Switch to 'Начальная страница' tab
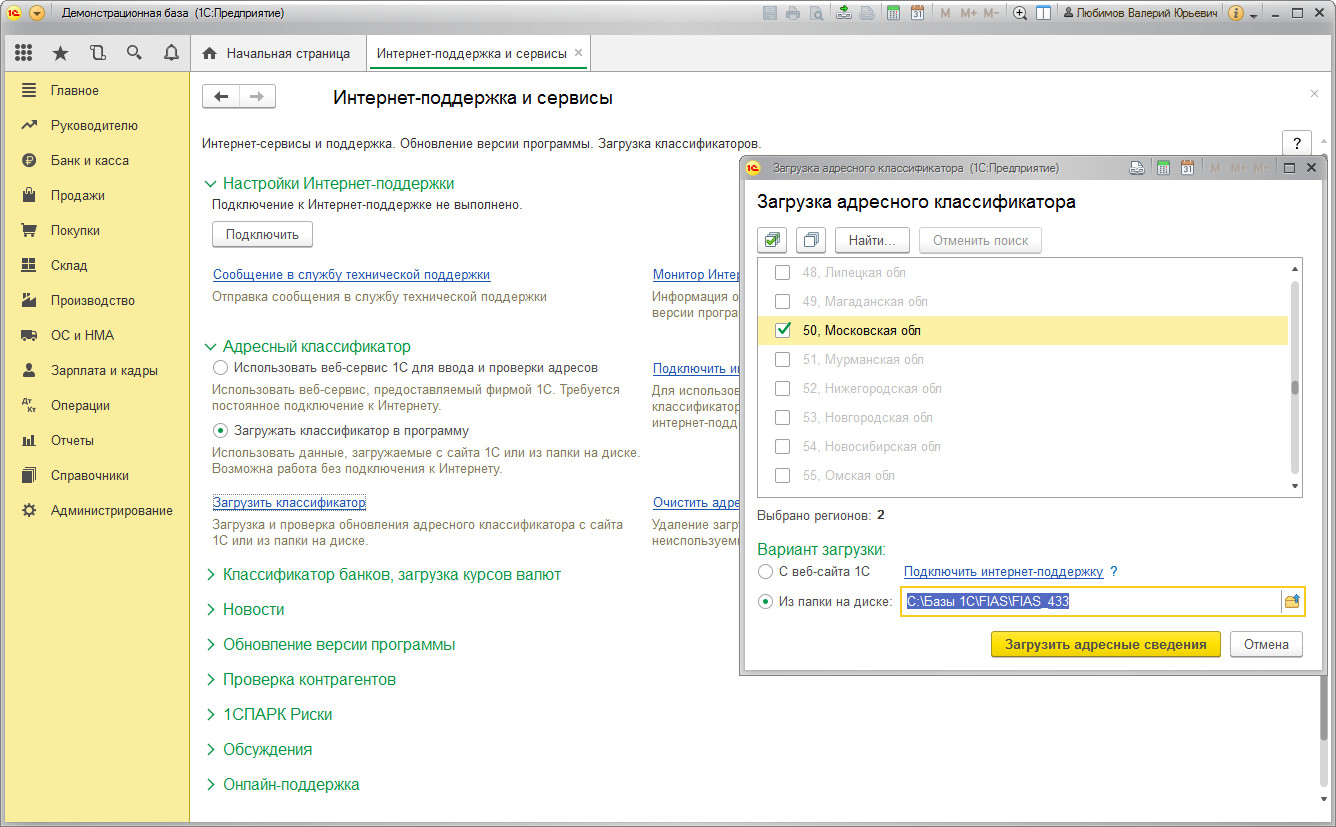Image resolution: width=1336 pixels, height=827 pixels. (x=277, y=53)
